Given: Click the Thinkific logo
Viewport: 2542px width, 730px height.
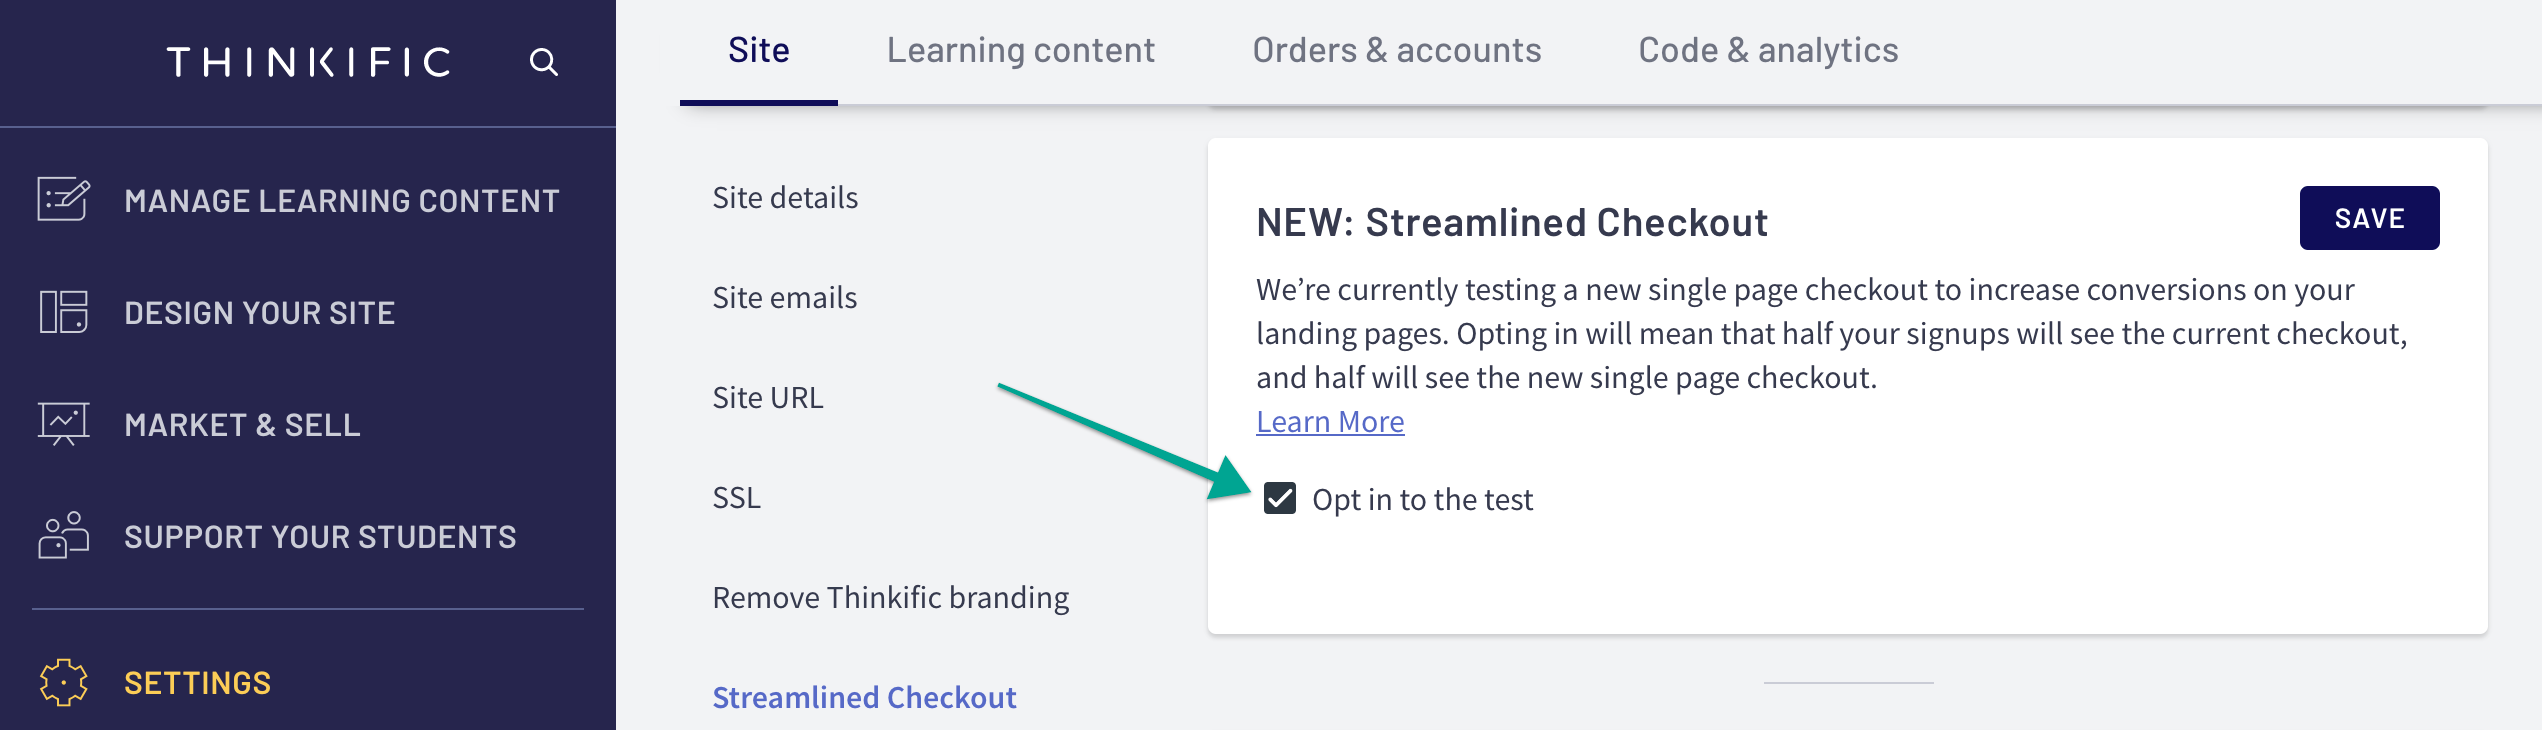Looking at the screenshot, I should 309,62.
